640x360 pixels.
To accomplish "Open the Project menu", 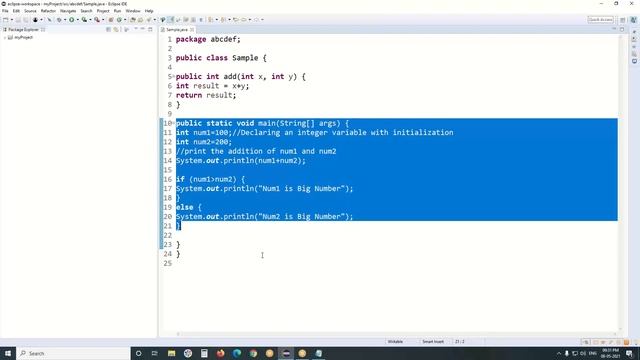I will point(103,11).
